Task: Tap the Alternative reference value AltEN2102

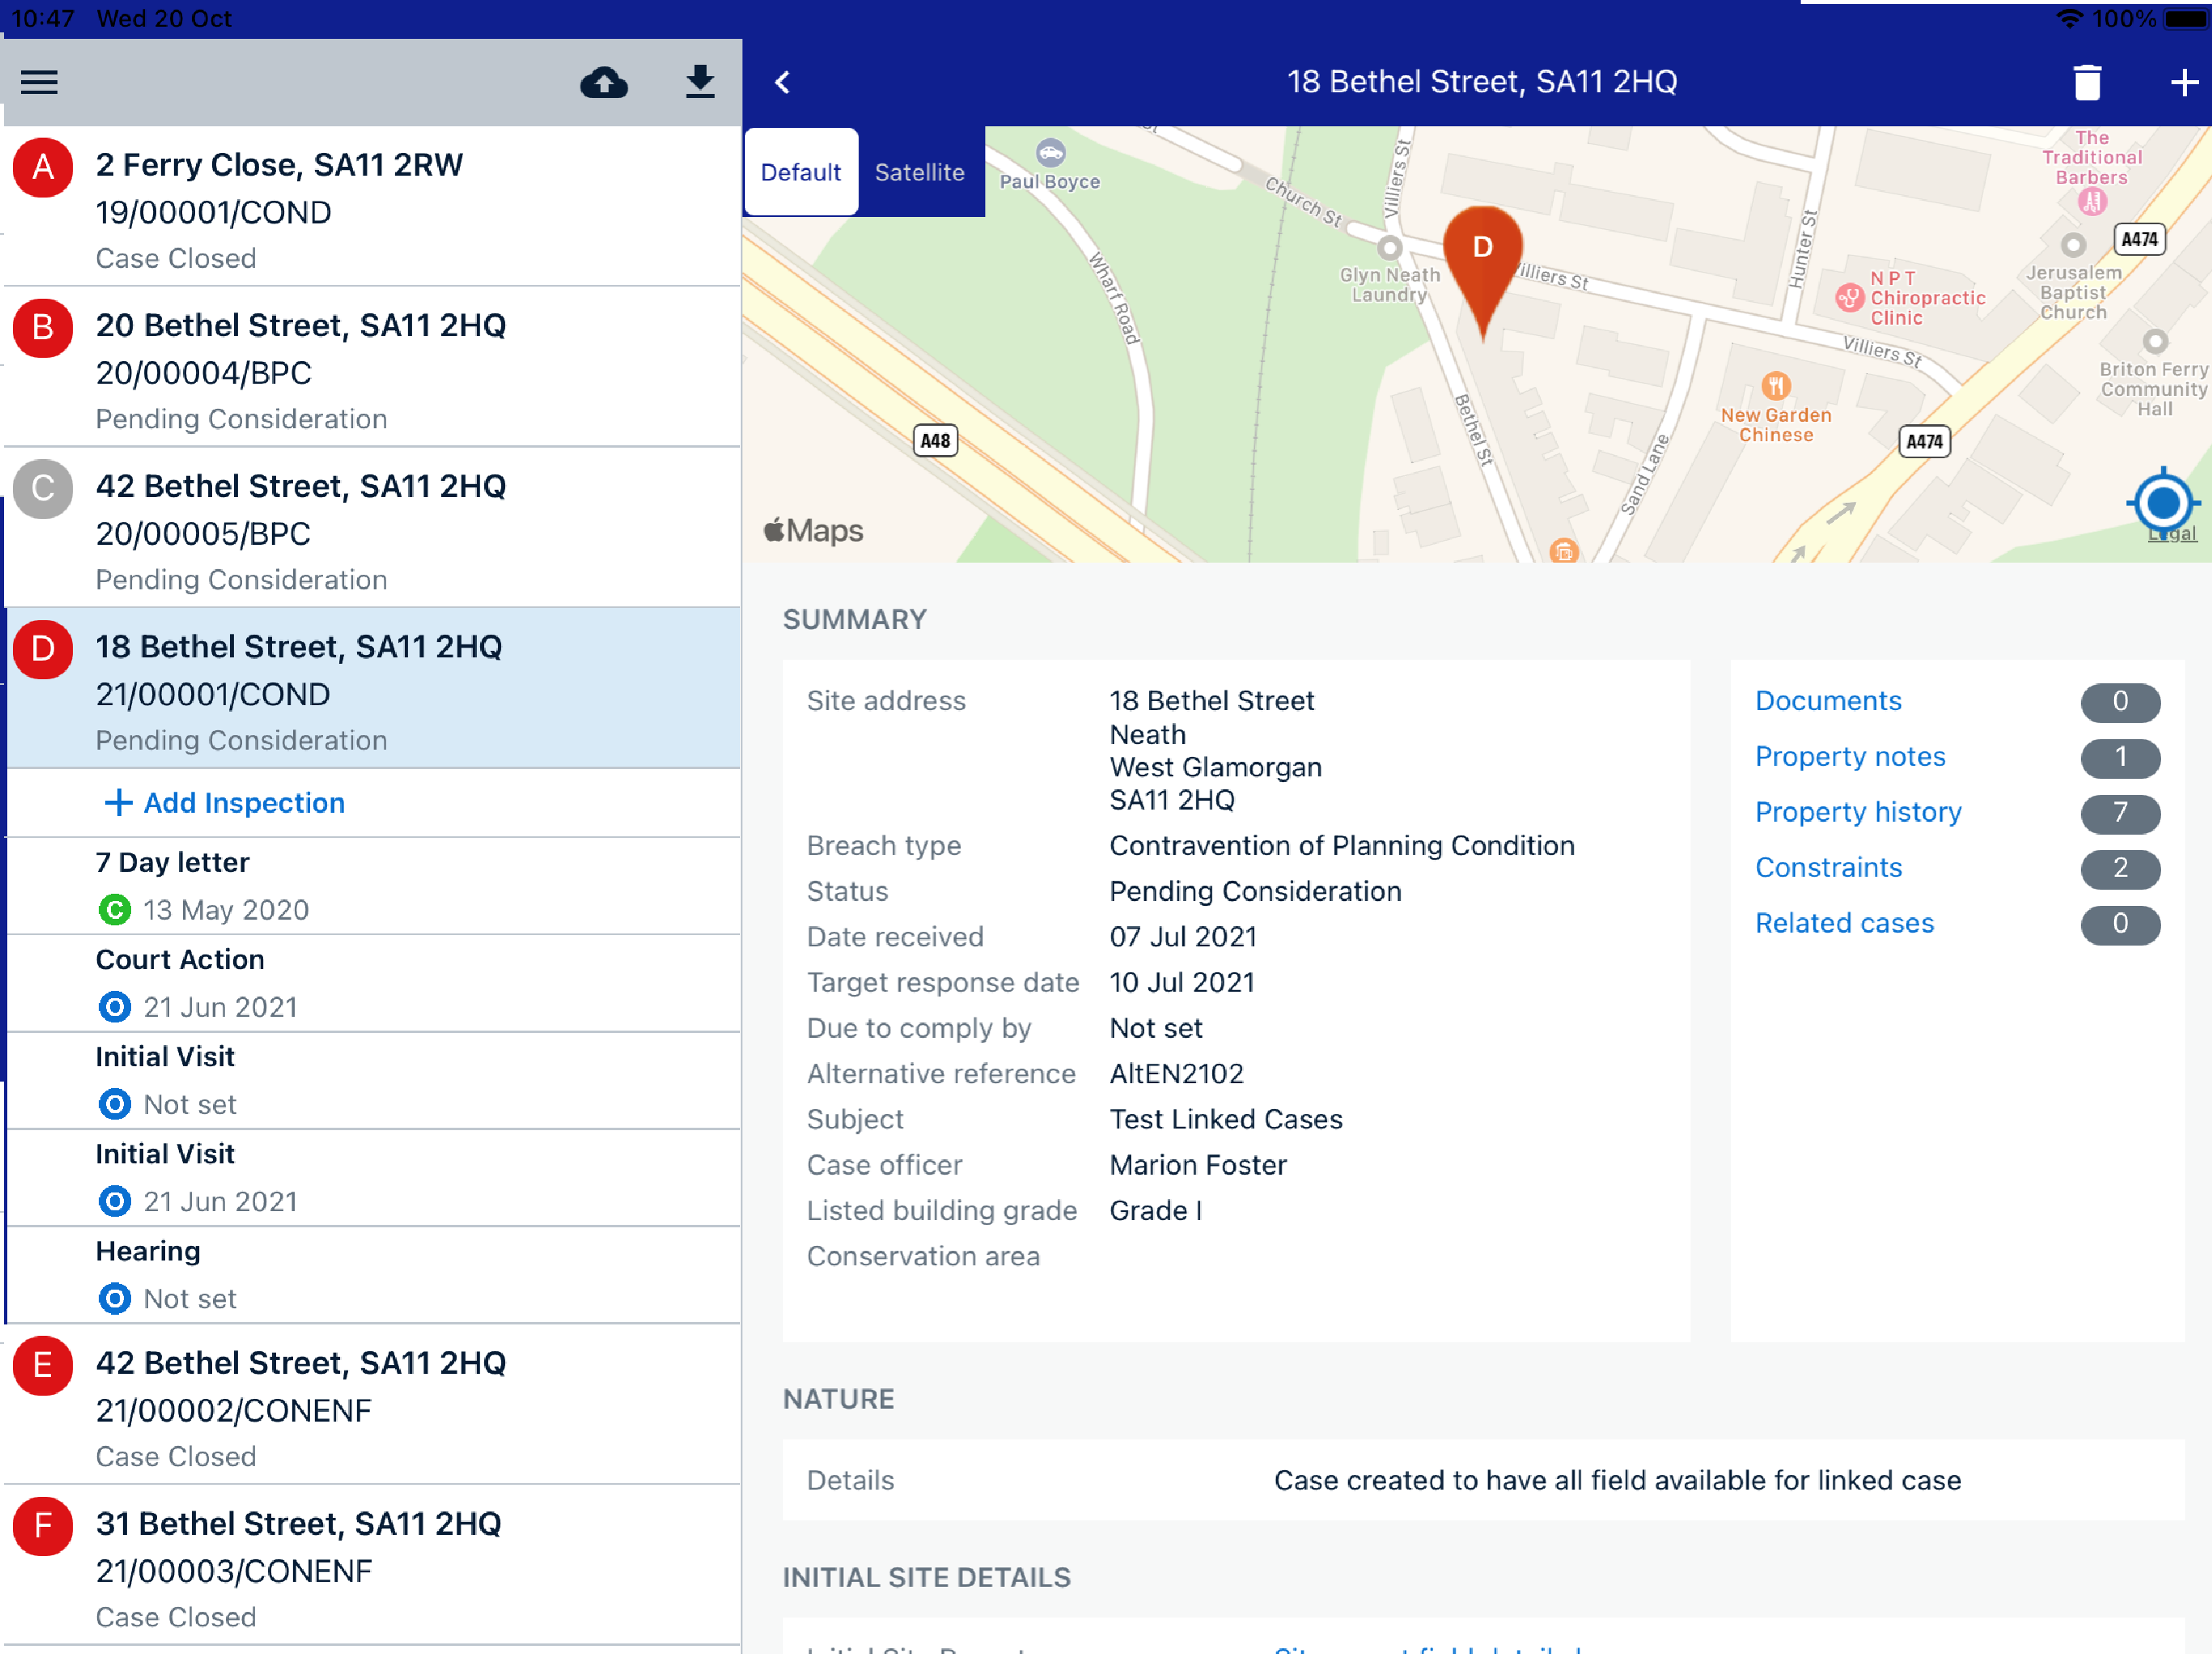Action: (x=1176, y=1075)
